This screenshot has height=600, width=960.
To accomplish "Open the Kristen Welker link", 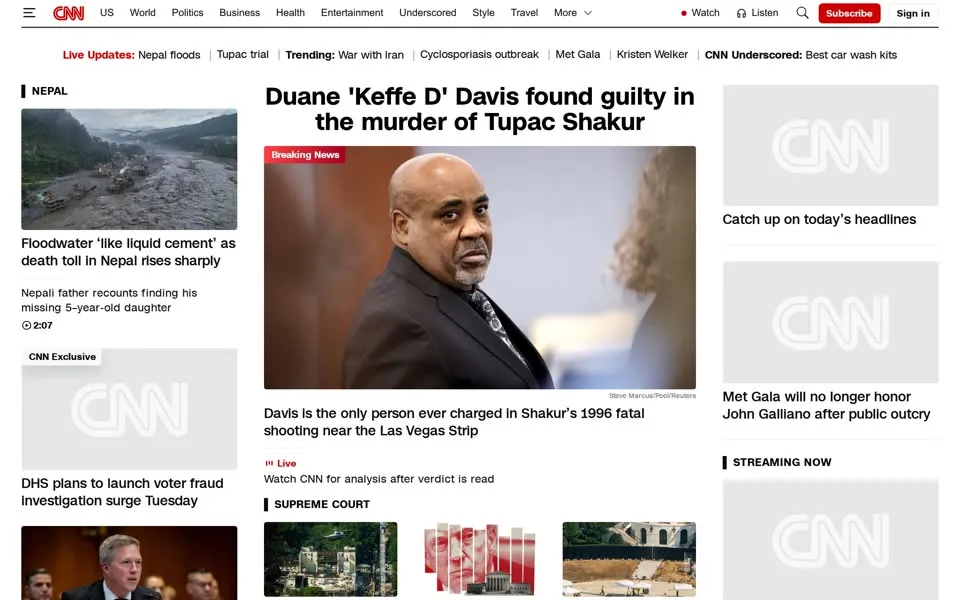I will click(652, 54).
